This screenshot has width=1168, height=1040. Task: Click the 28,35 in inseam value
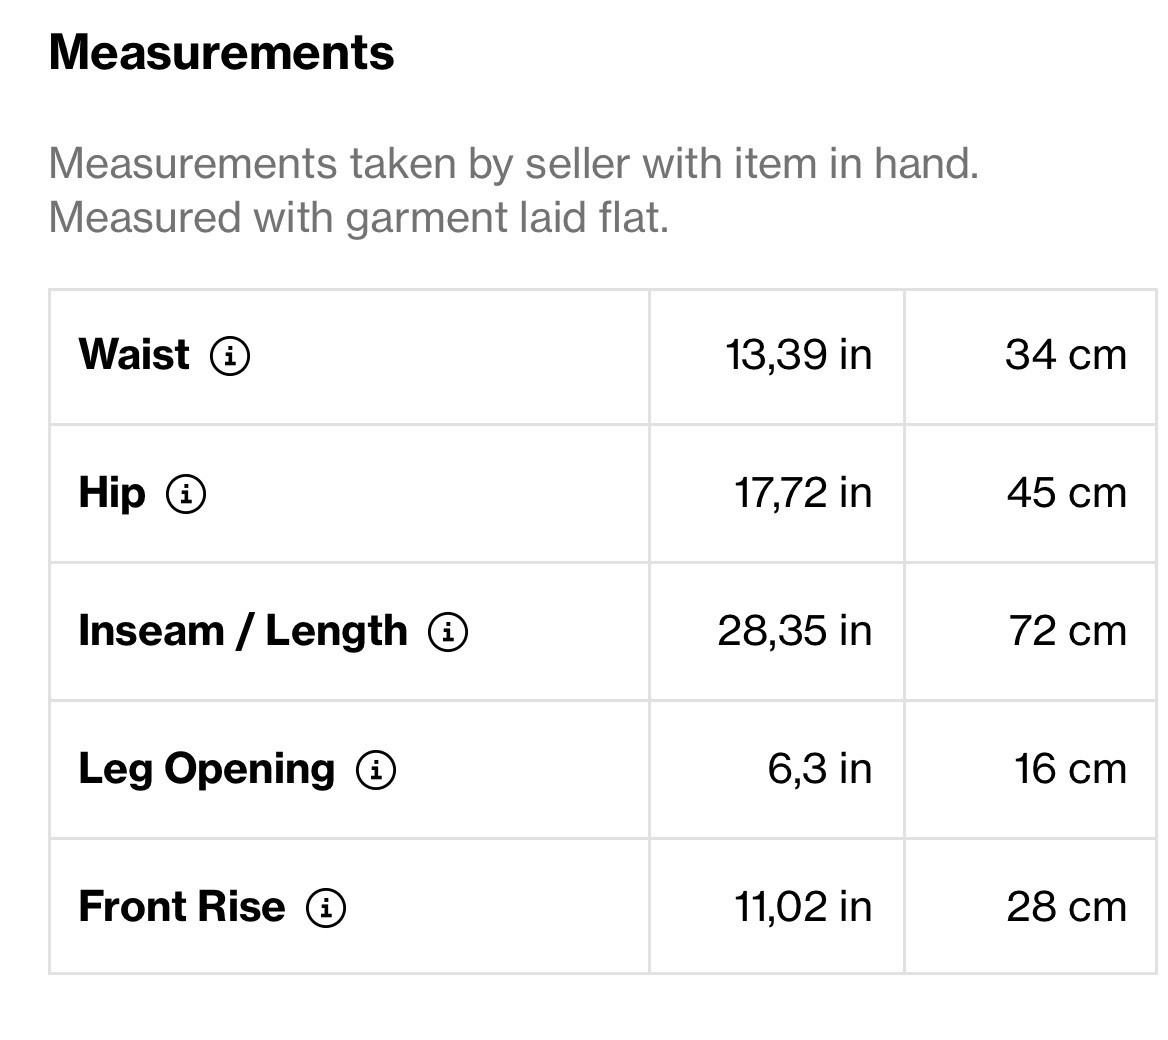[795, 631]
